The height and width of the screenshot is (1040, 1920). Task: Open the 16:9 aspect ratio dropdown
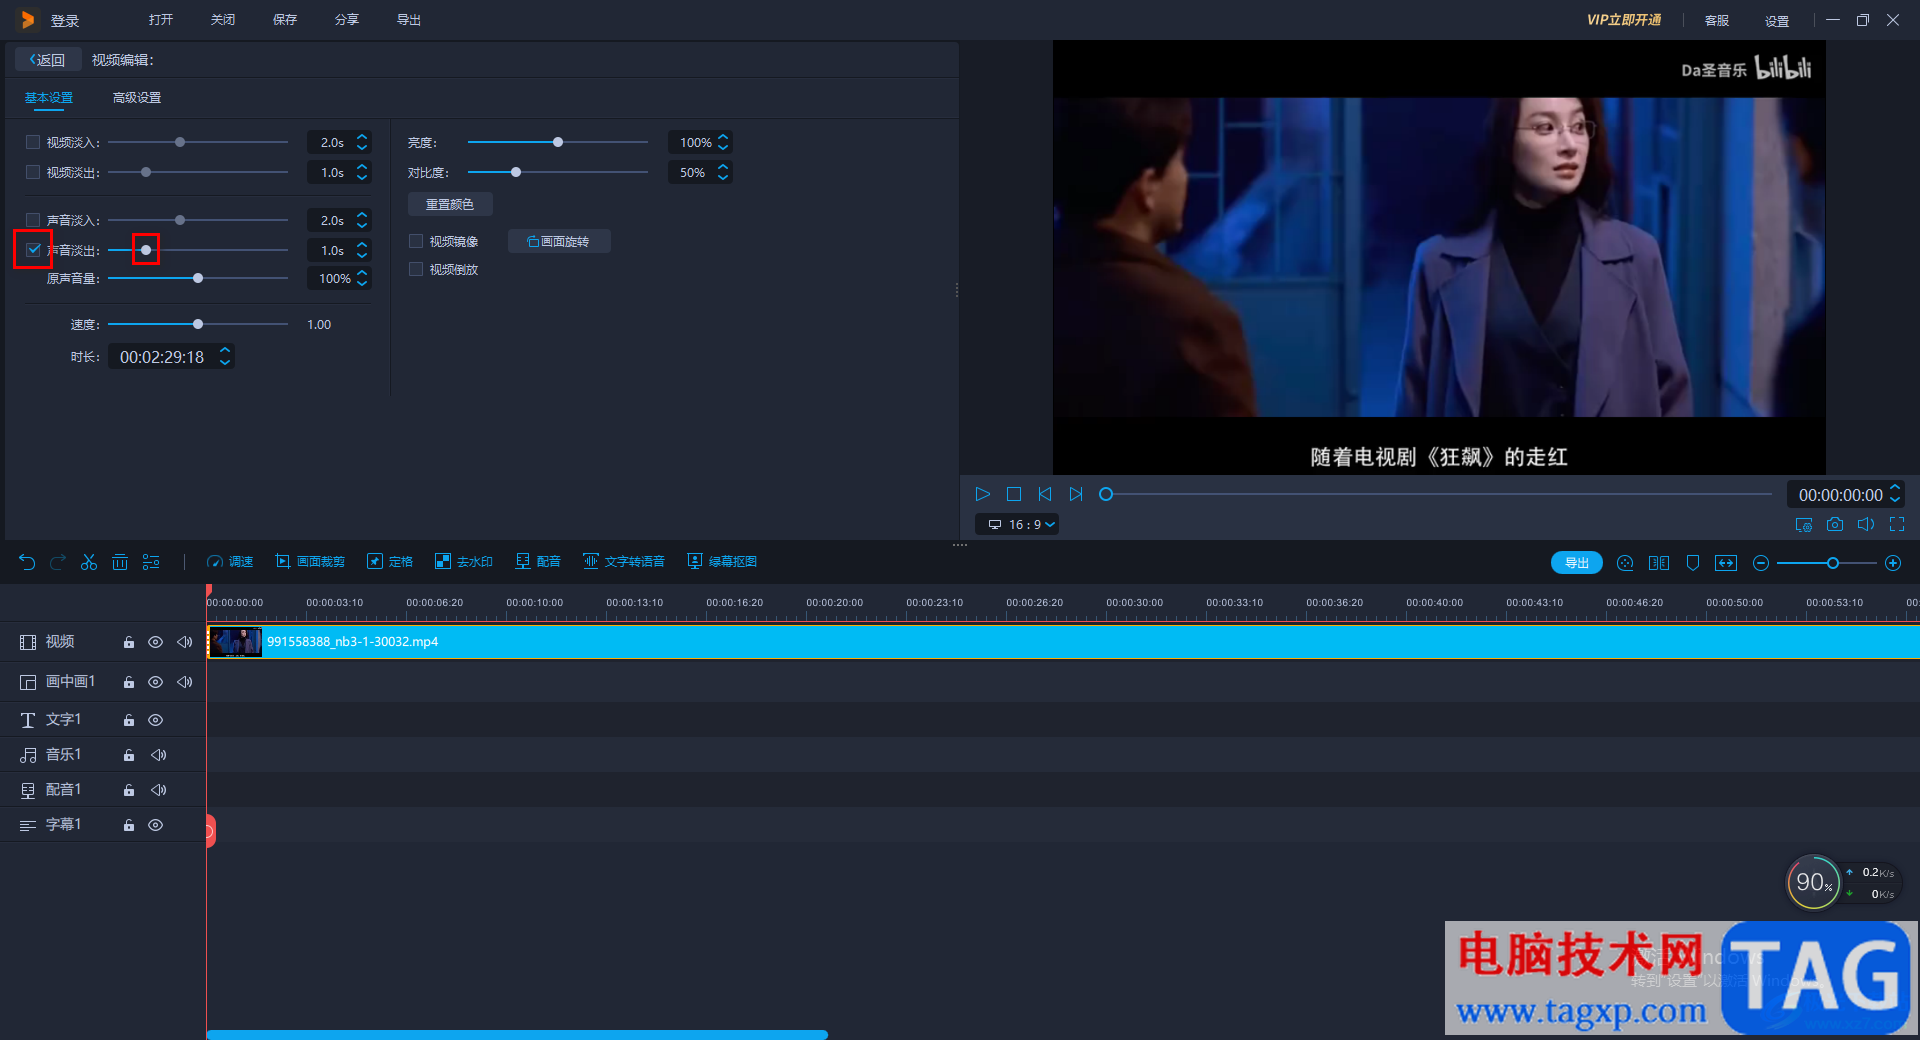[x=1017, y=524]
